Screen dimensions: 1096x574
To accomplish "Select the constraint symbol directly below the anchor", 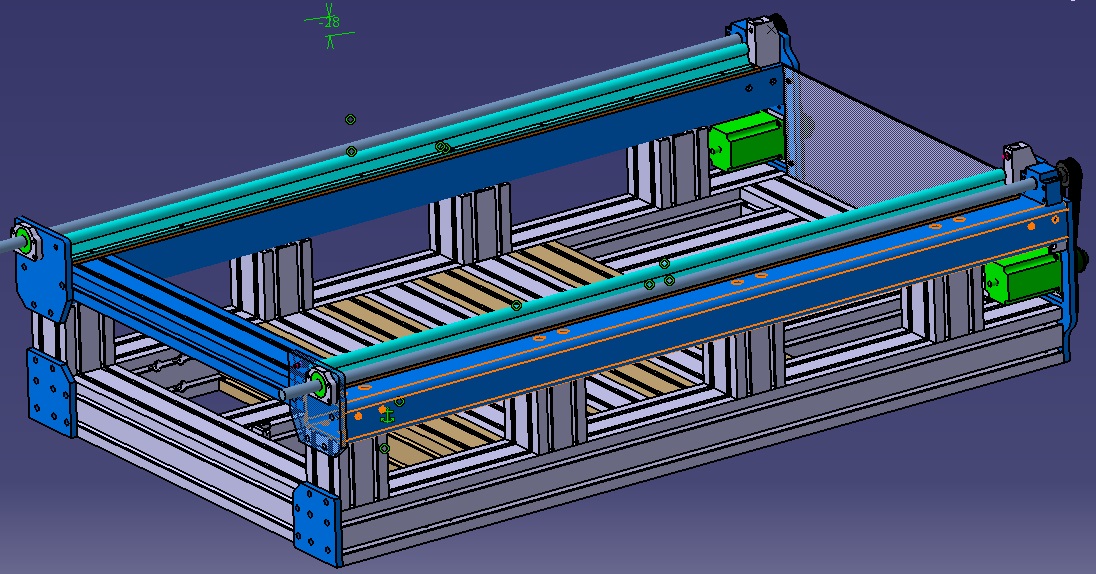I will pos(384,449).
